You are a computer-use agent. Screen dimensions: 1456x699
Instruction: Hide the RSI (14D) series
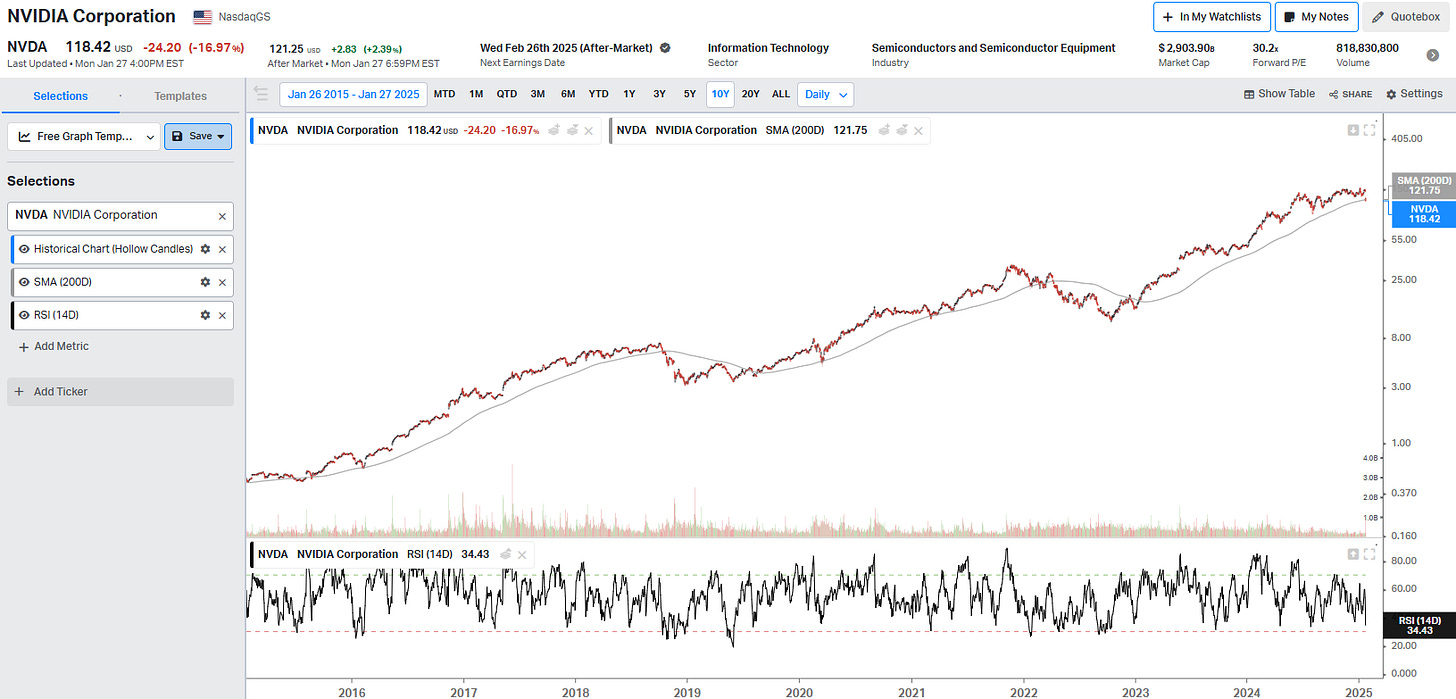(25, 315)
